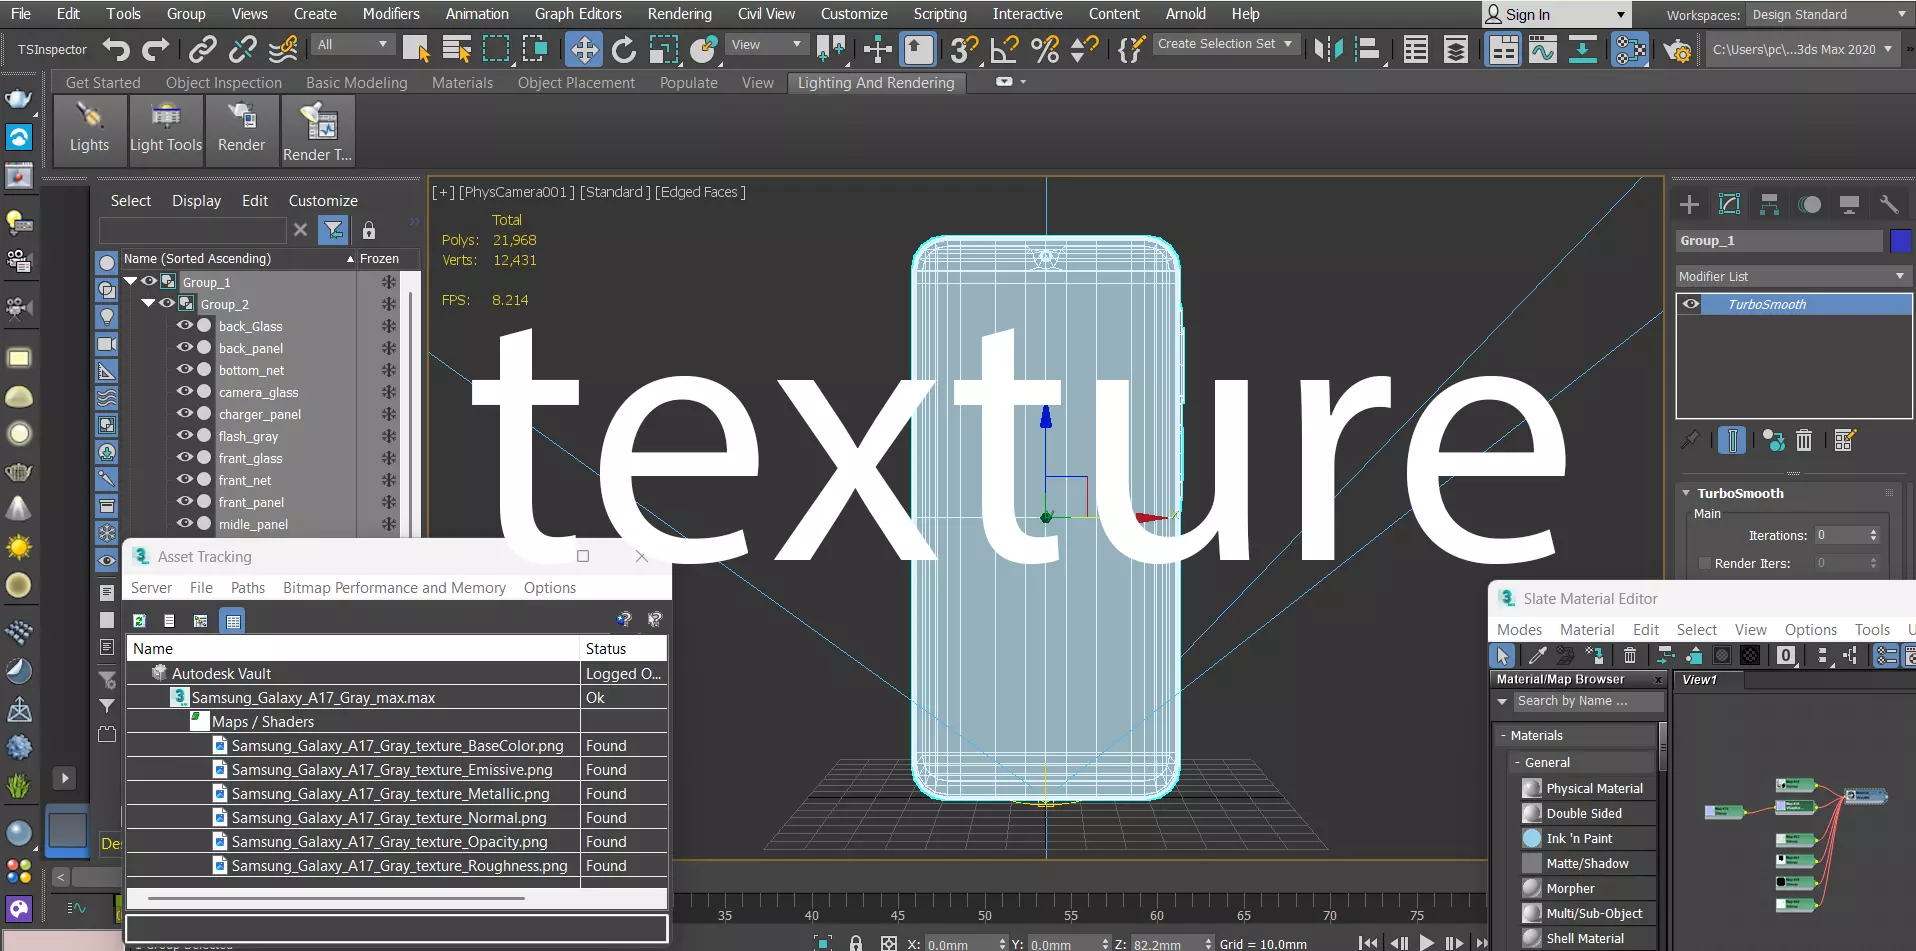The width and height of the screenshot is (1916, 951).
Task: Collapse the Materials group in Material/Map Browser
Action: (x=1503, y=735)
